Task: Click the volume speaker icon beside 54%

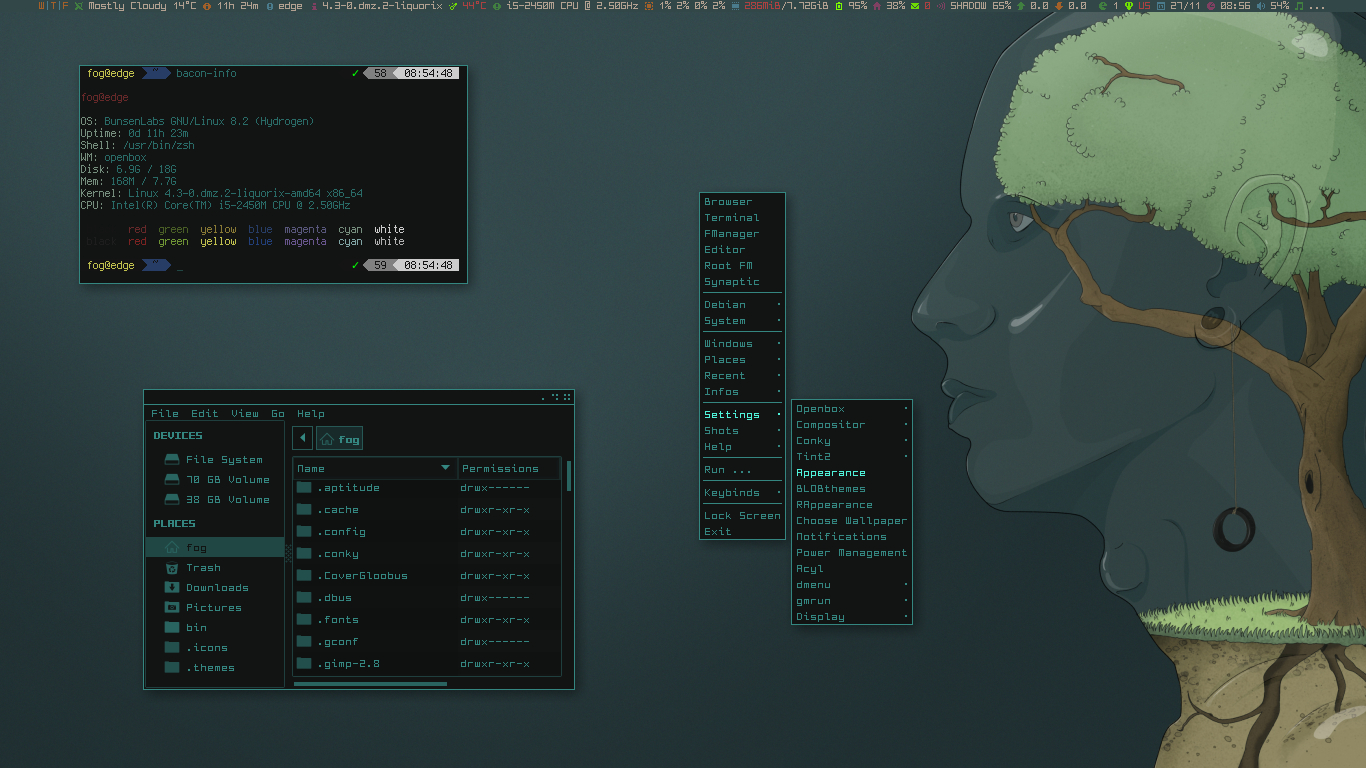Action: pos(1260,6)
